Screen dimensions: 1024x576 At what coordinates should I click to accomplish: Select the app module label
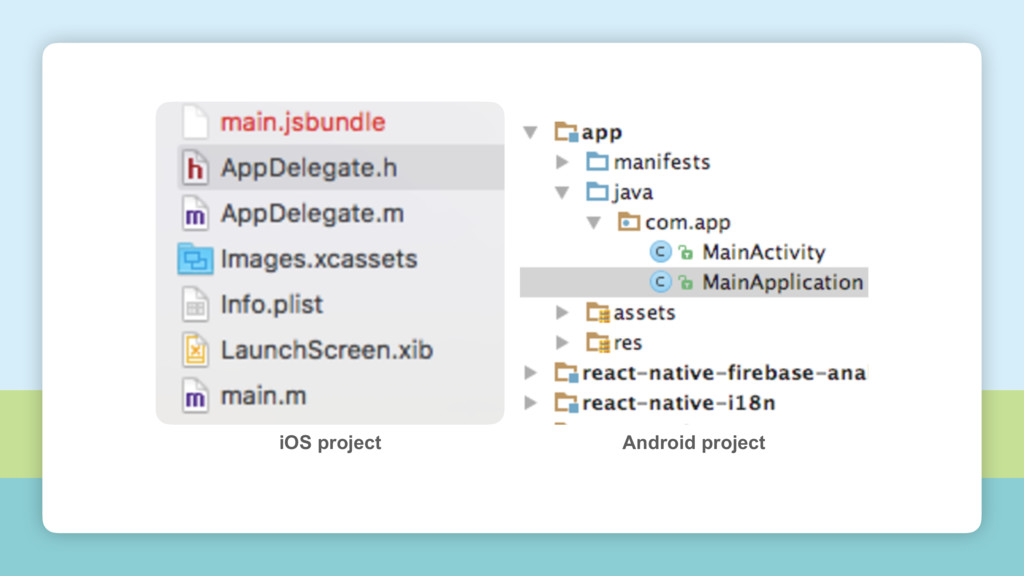(601, 133)
